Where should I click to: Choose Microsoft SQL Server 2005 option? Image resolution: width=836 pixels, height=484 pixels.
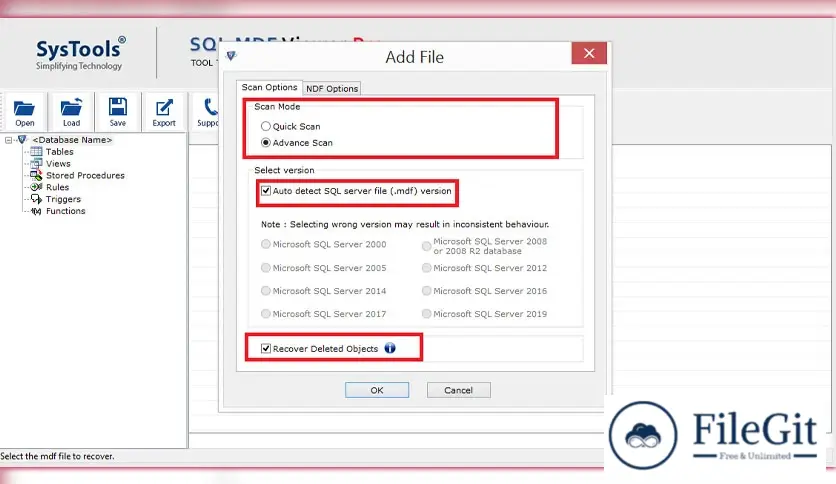(266, 268)
